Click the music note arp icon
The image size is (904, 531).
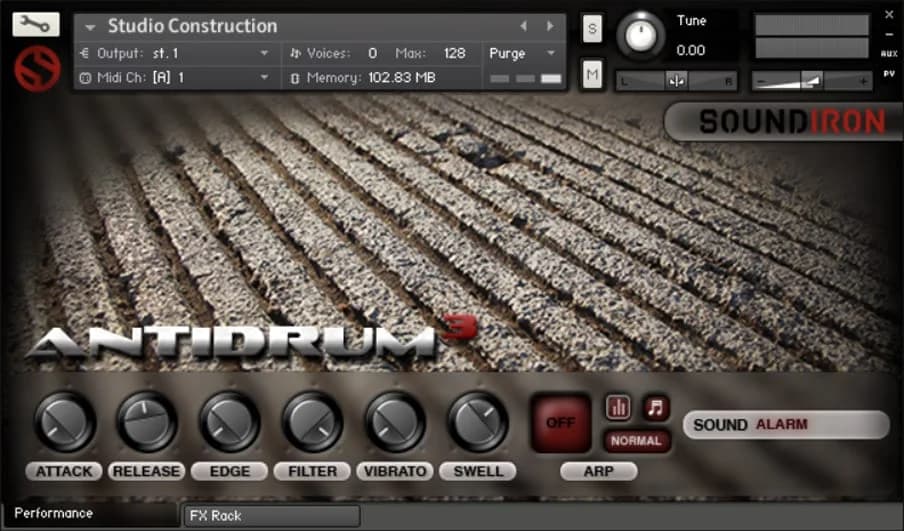point(656,408)
